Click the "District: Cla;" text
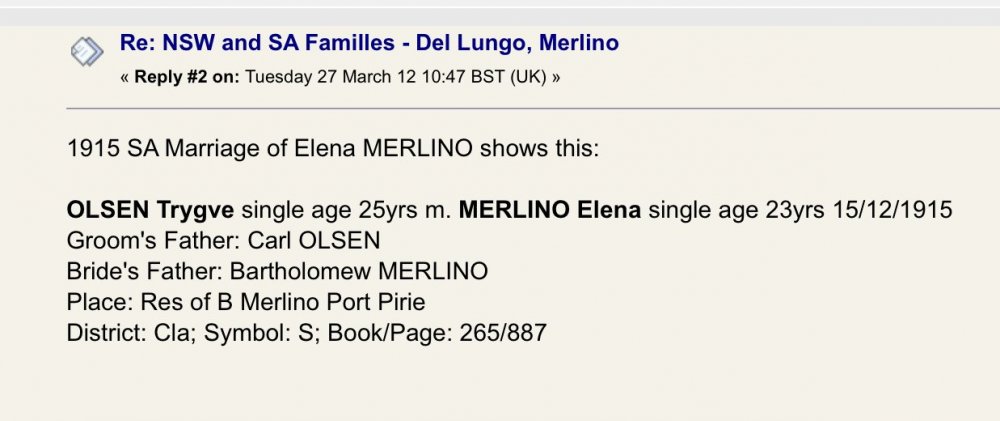The image size is (1000, 421). tap(131, 332)
